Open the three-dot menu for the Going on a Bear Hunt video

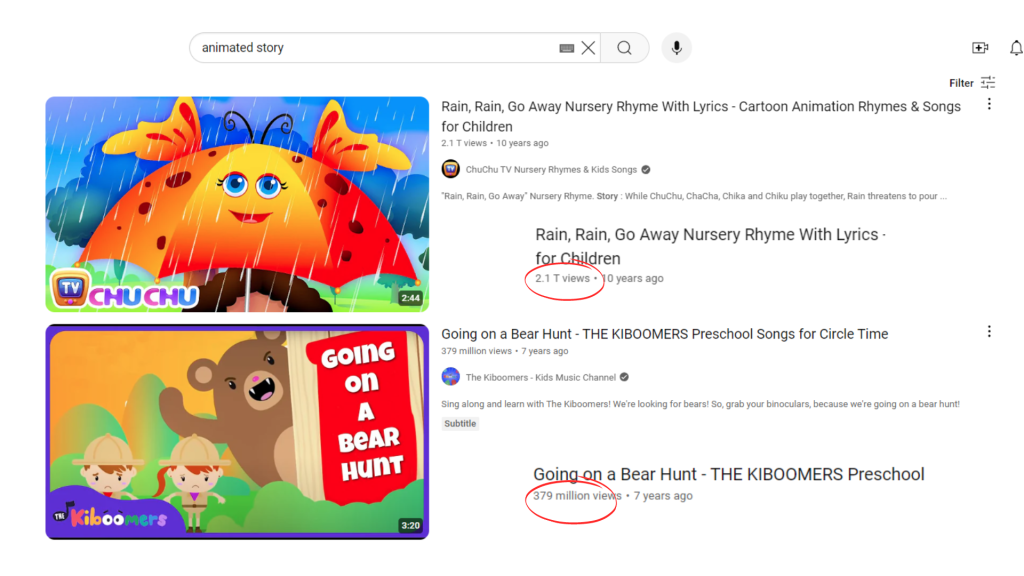coord(989,332)
